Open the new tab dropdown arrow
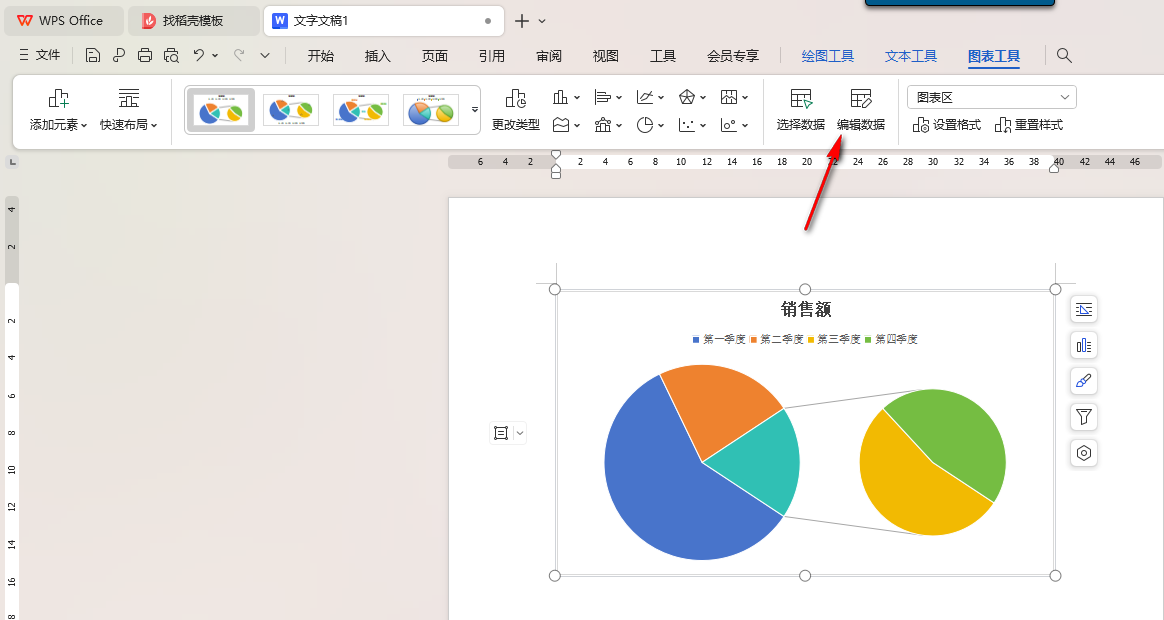The image size is (1164, 620). coord(542,21)
